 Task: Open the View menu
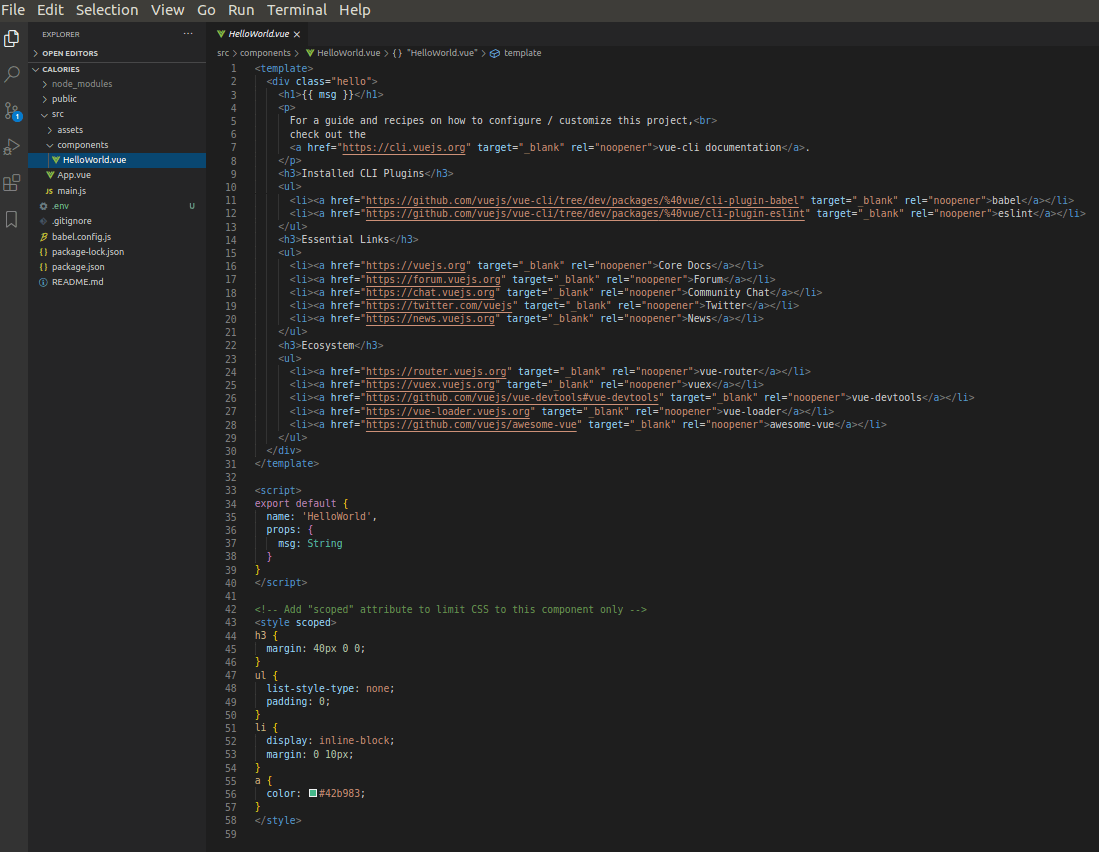[168, 10]
